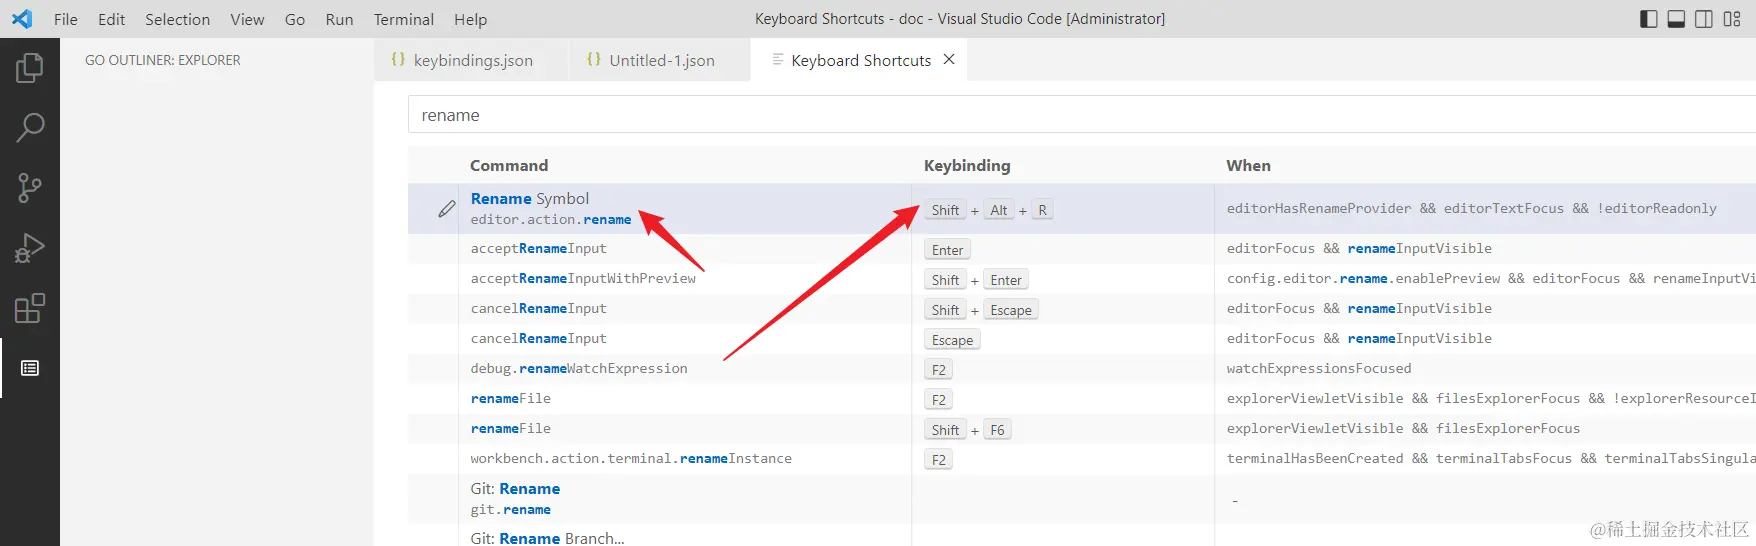Open the Source Control view
Screen dimensions: 1756x546
click(30, 188)
